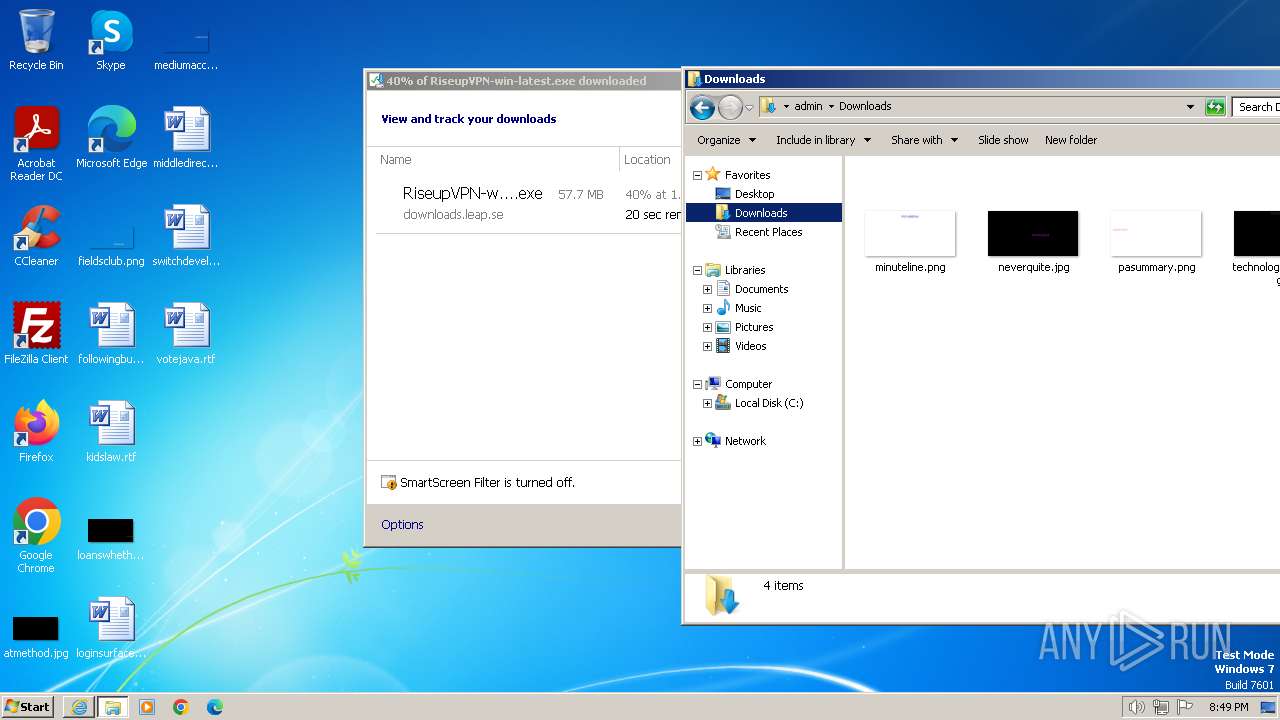Image resolution: width=1280 pixels, height=720 pixels.
Task: Open the Share with dropdown
Action: coord(924,140)
